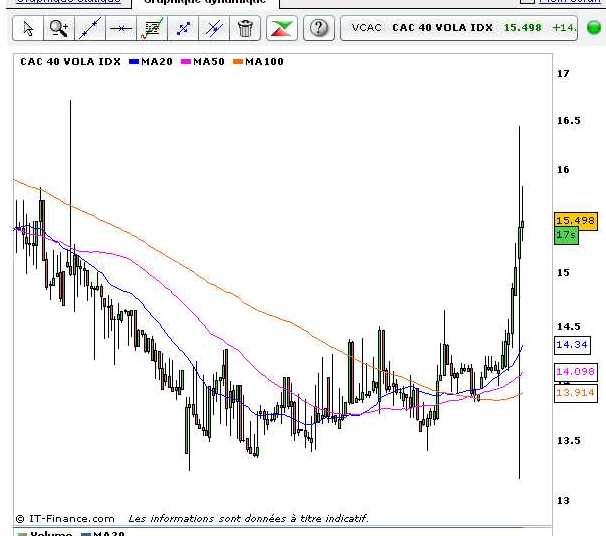Open help with the question mark button
The width and height of the screenshot is (606, 536).
[x=319, y=28]
